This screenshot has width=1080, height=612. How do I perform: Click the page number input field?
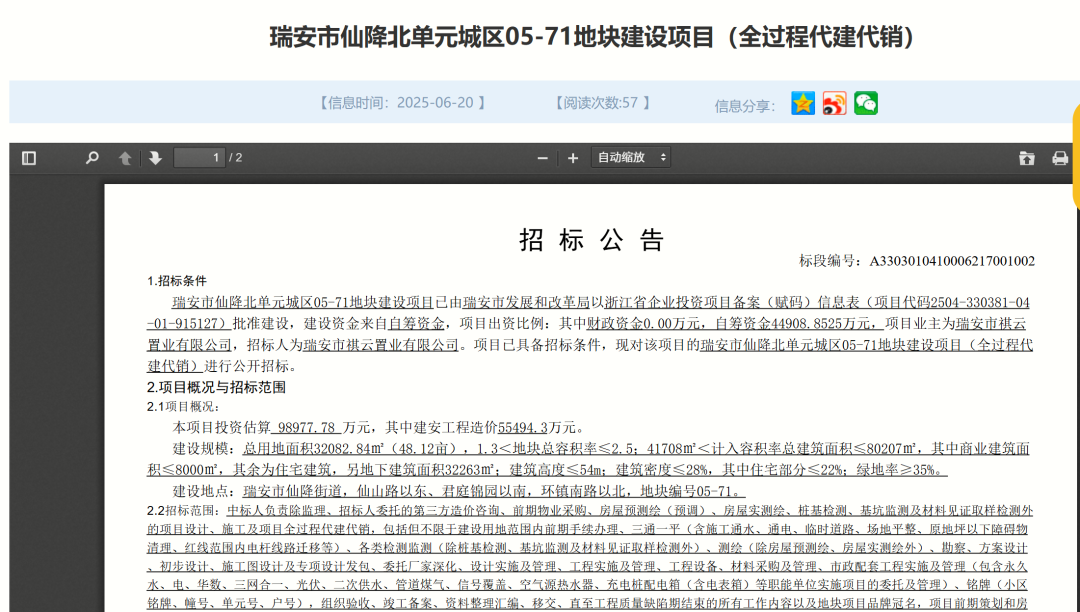coord(199,158)
